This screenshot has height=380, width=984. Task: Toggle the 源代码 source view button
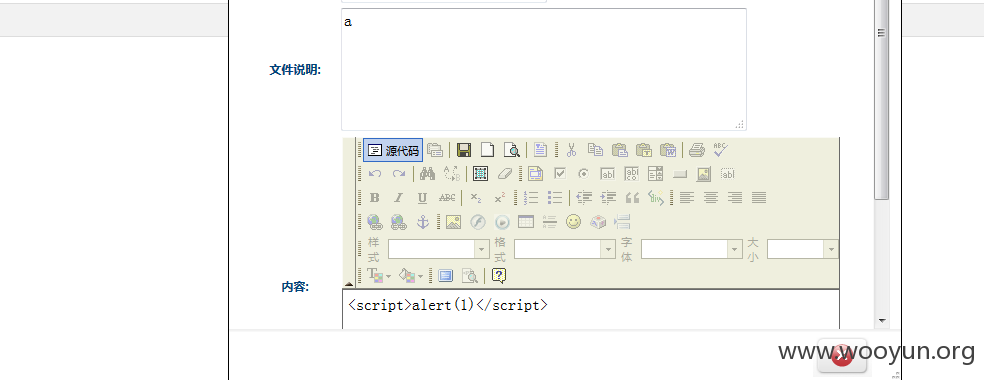[393, 150]
